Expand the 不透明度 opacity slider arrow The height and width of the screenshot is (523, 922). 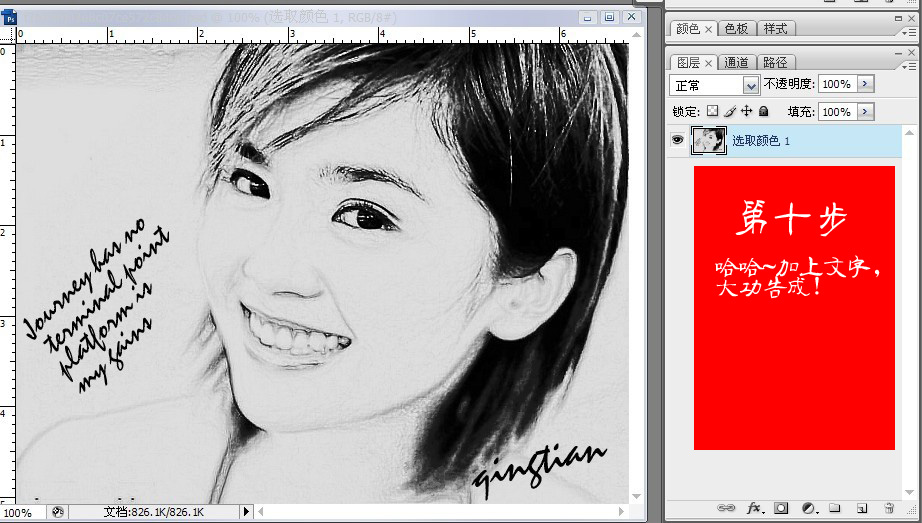(x=866, y=85)
